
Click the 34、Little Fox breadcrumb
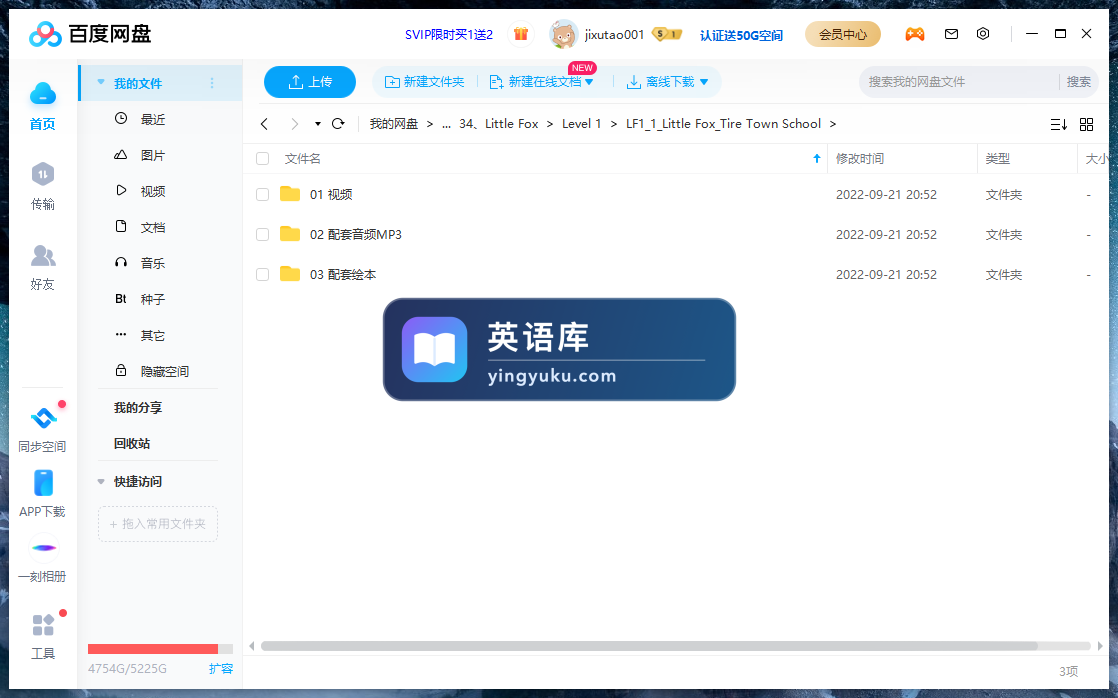click(x=498, y=124)
